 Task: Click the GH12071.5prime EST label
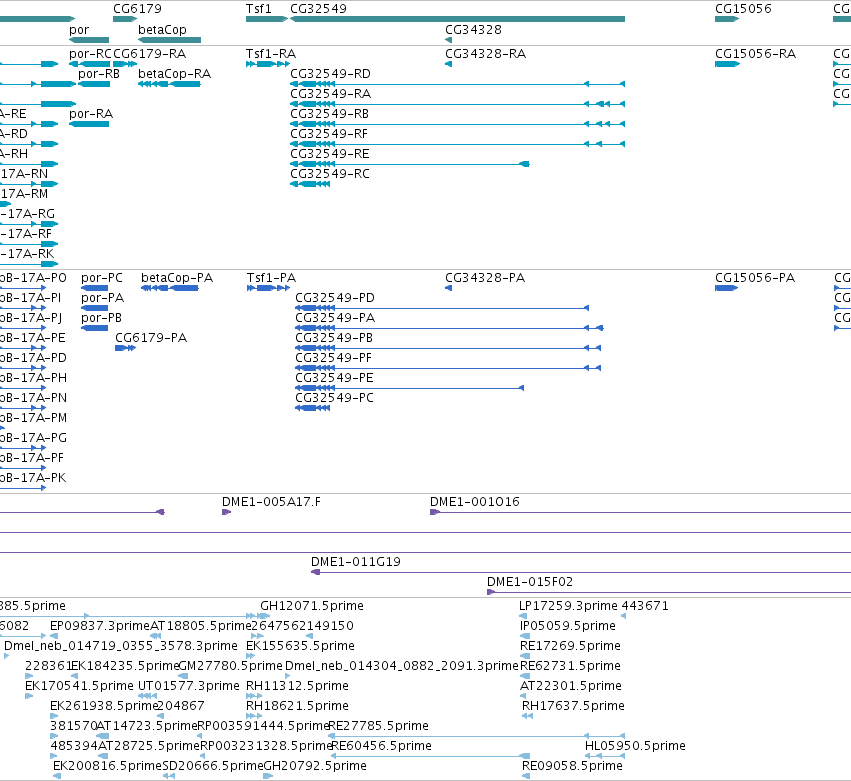(312, 606)
